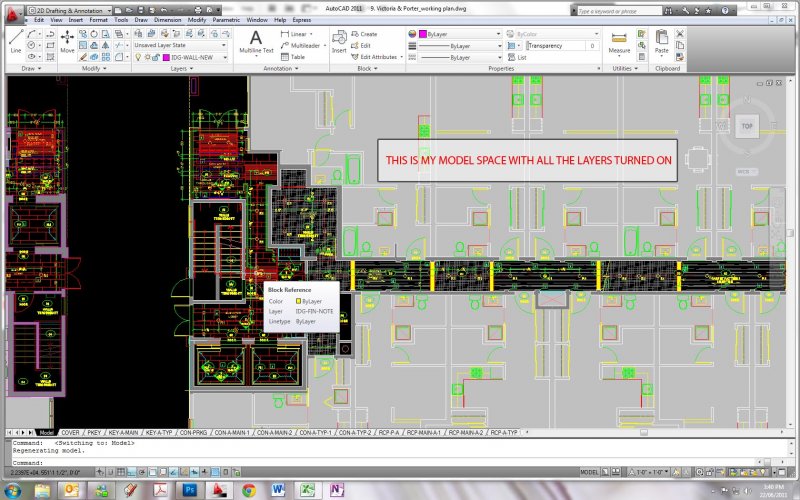Switch to the COVER layout tab
This screenshot has height=500, width=800.
point(70,432)
